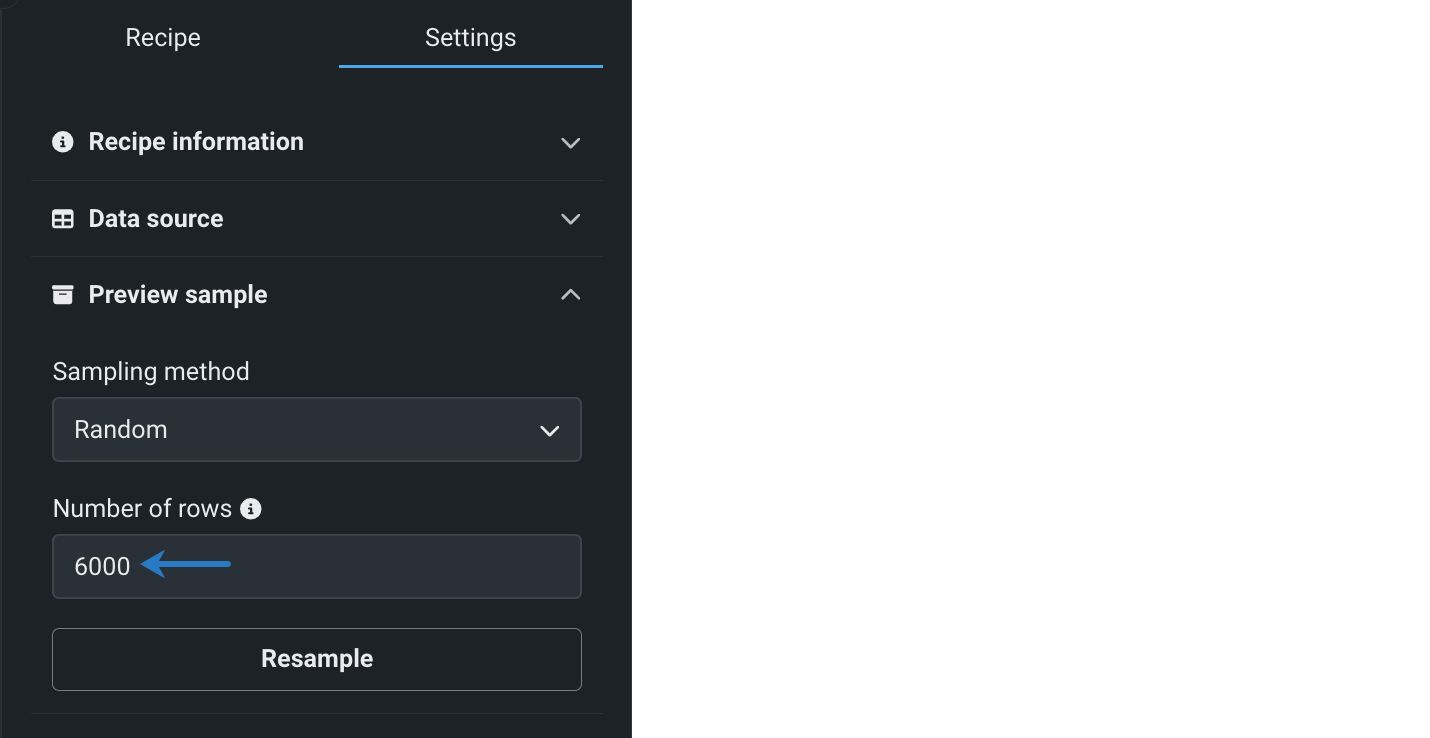This screenshot has height=738, width=1430.
Task: Click the Recipe information info icon
Action: pyautogui.click(x=63, y=142)
